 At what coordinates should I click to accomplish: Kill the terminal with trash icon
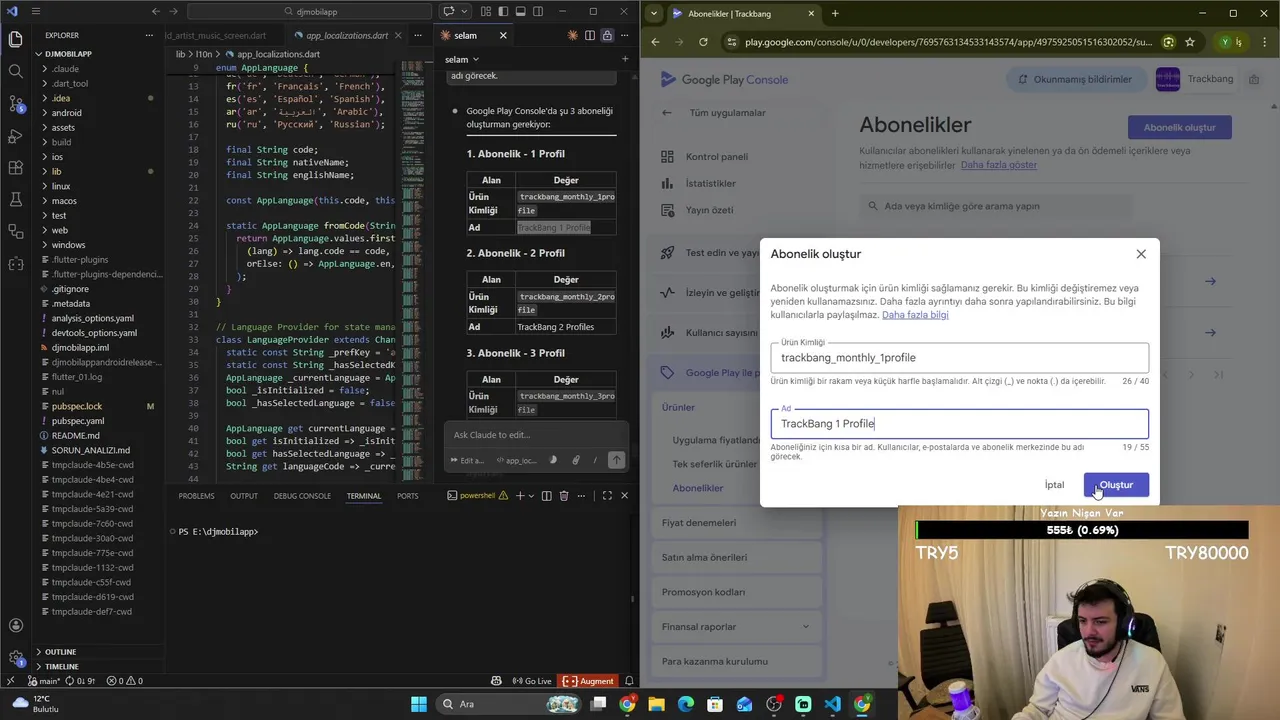[564, 496]
